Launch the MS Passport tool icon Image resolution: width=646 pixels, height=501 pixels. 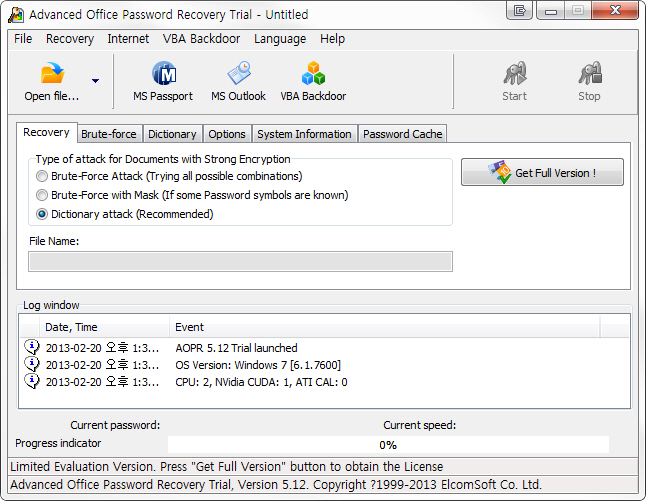(164, 73)
